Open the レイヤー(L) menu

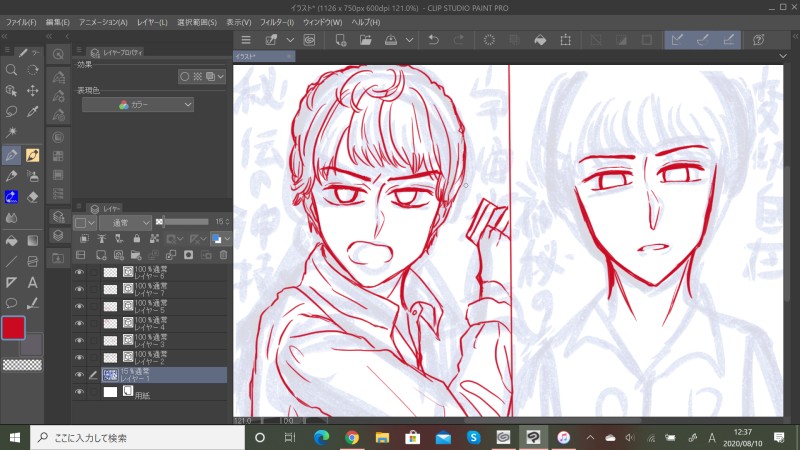click(152, 22)
